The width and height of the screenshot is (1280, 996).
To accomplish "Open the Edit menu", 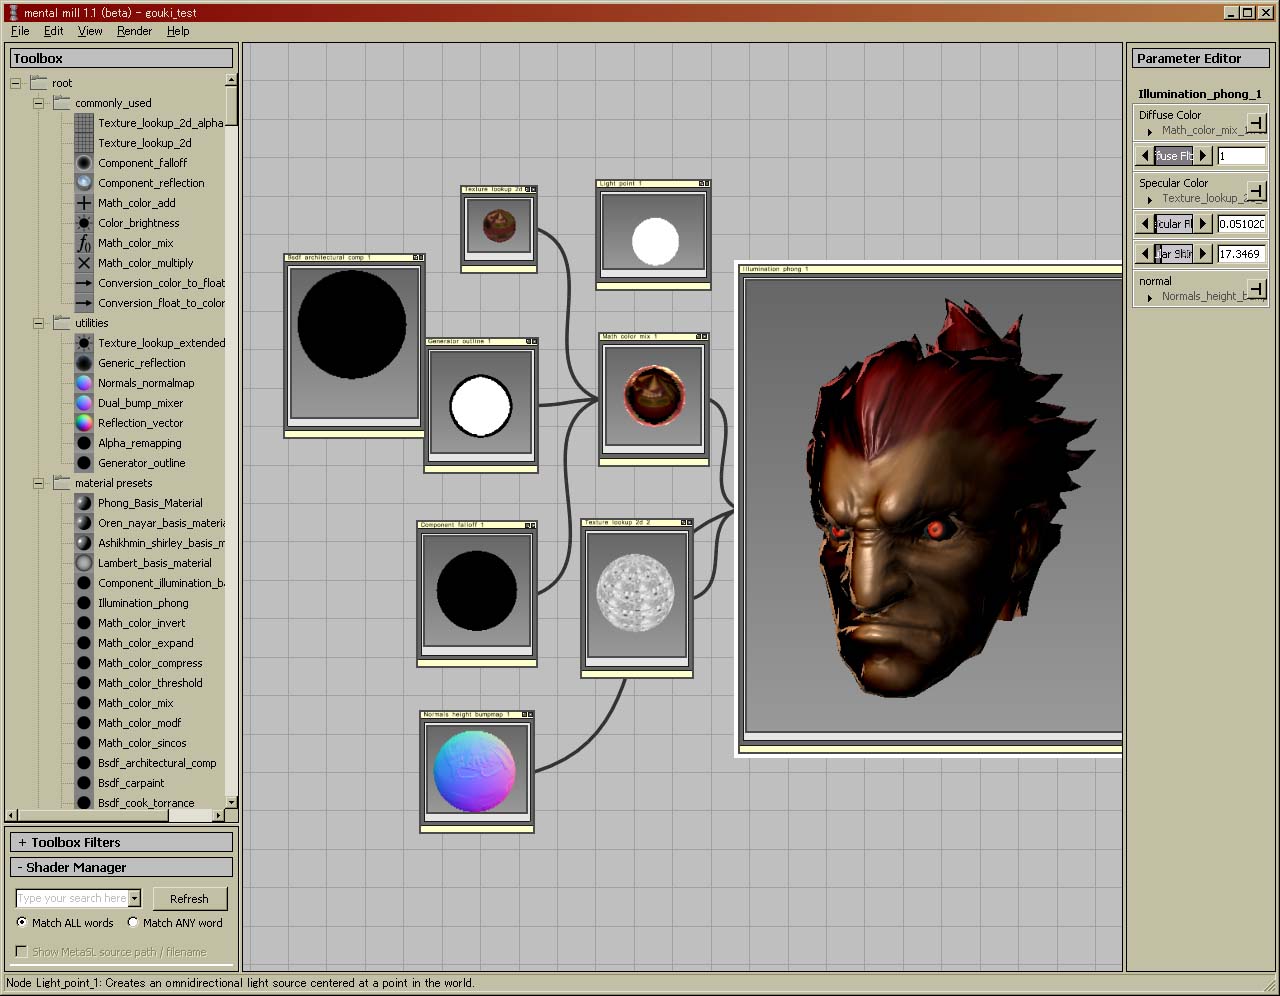I will tap(54, 31).
